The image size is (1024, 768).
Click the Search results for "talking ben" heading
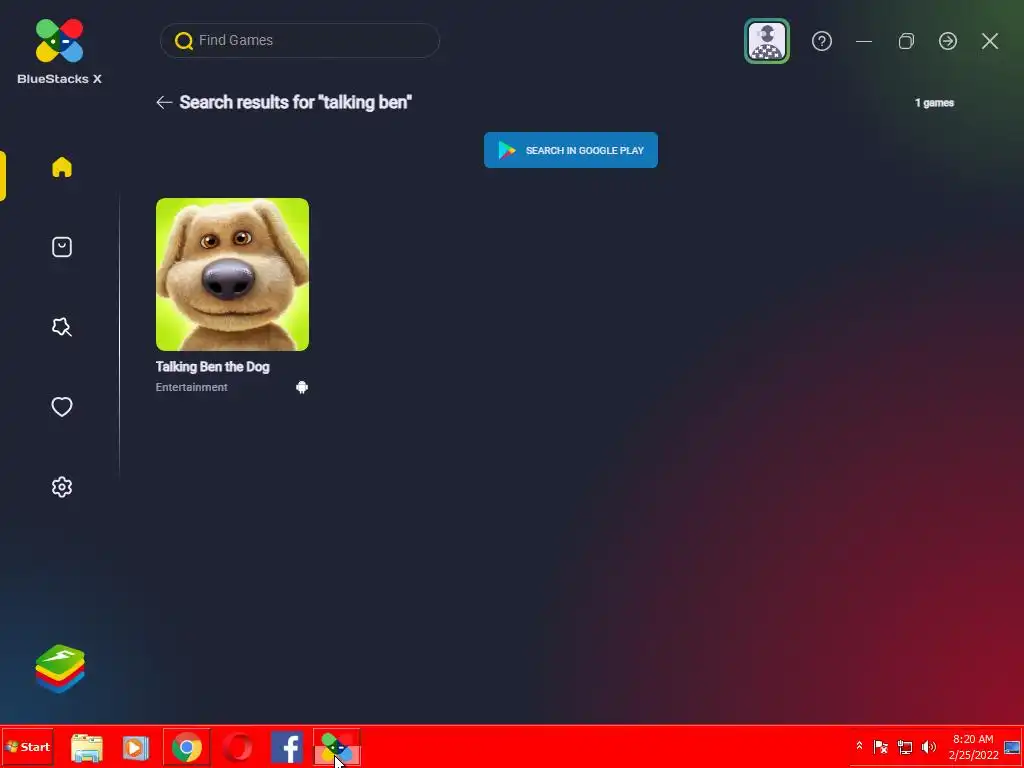click(x=296, y=103)
